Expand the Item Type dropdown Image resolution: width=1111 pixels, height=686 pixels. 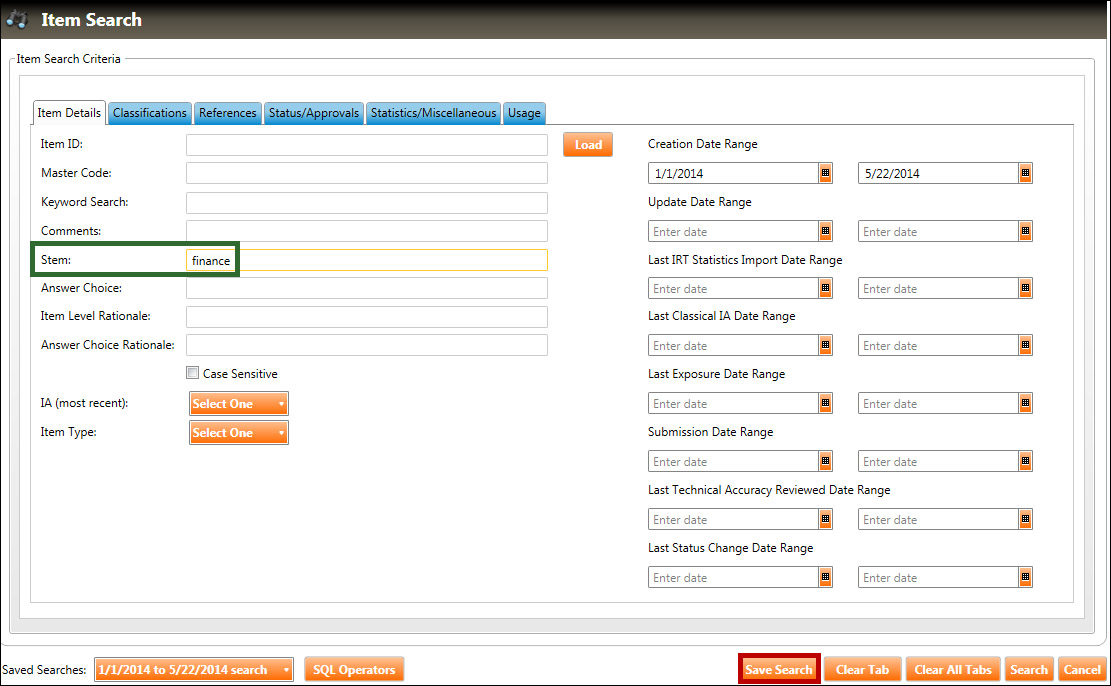pyautogui.click(x=239, y=433)
